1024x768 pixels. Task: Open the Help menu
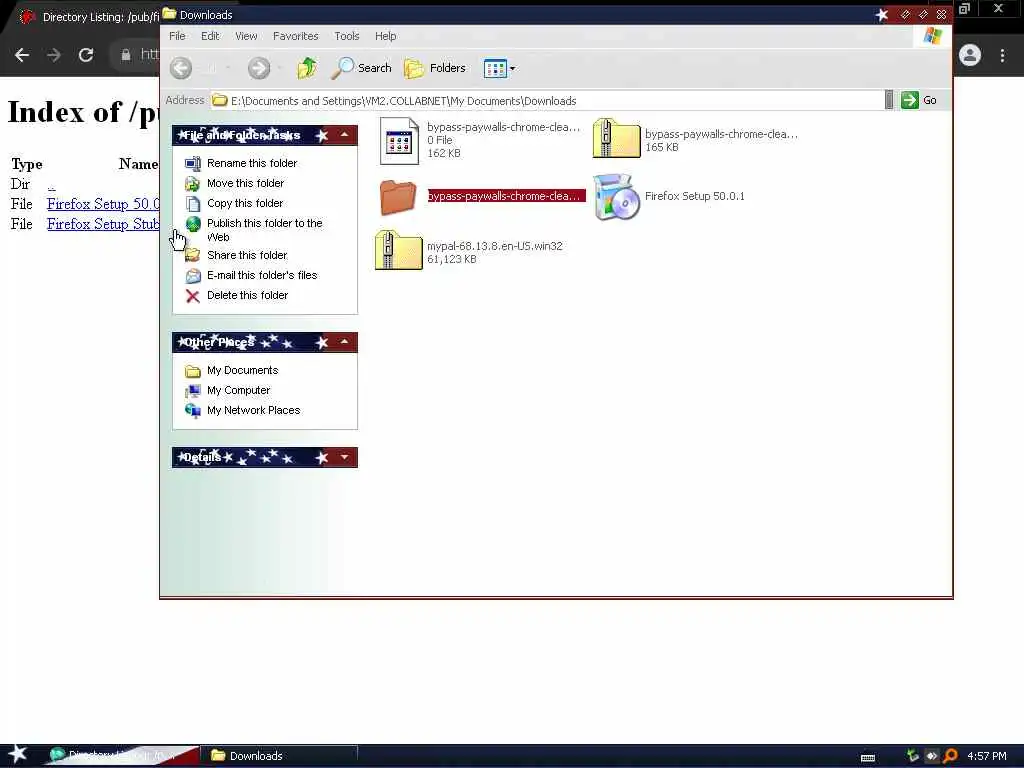(385, 36)
